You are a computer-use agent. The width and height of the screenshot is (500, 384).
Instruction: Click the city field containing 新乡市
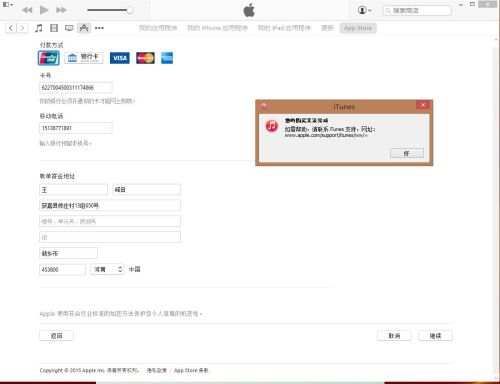(x=68, y=253)
